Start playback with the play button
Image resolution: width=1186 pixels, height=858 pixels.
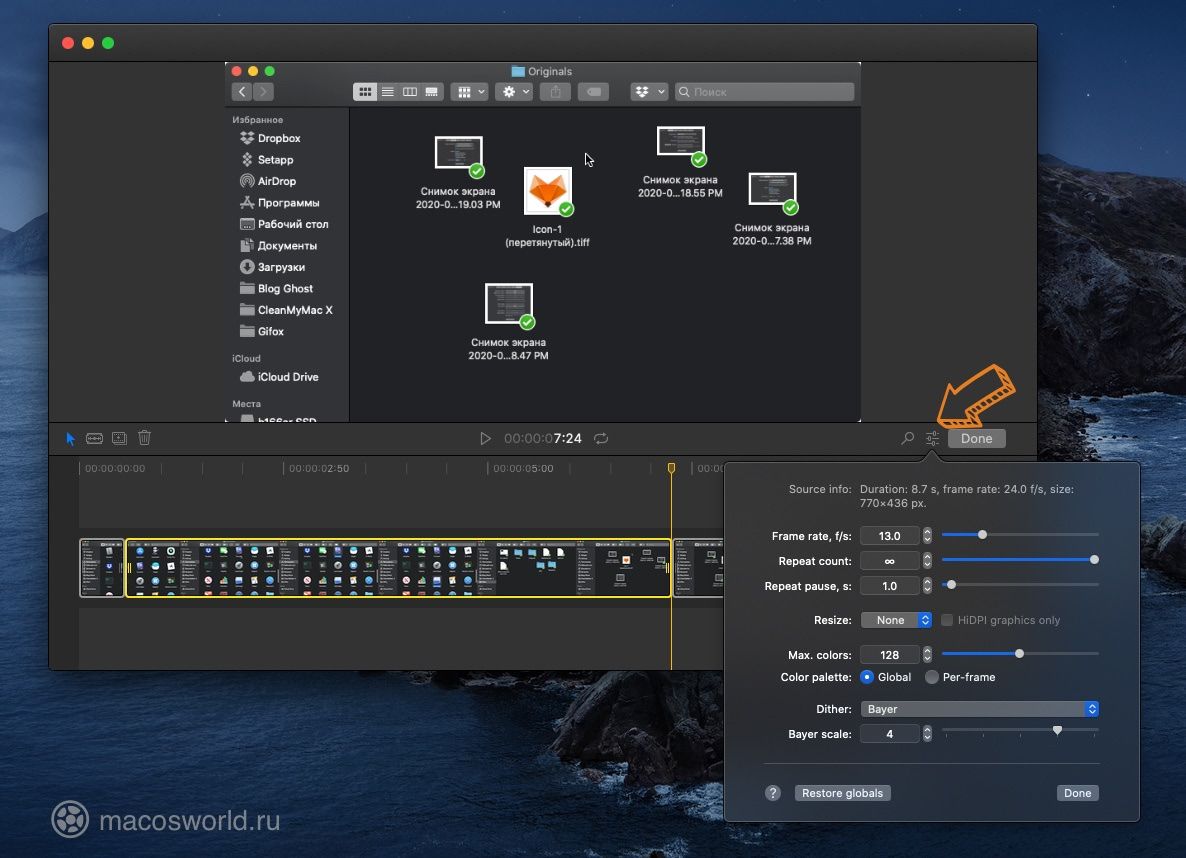point(486,438)
